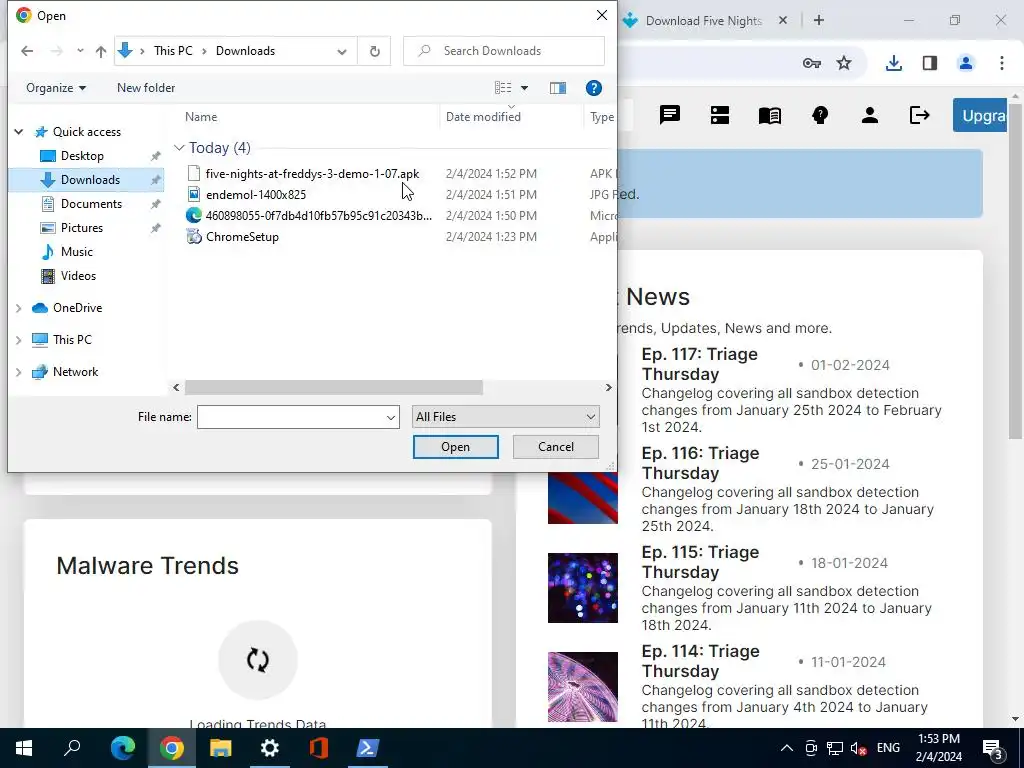Screen dimensions: 1024x768
Task: Open Chrome password key icon
Action: 811,63
